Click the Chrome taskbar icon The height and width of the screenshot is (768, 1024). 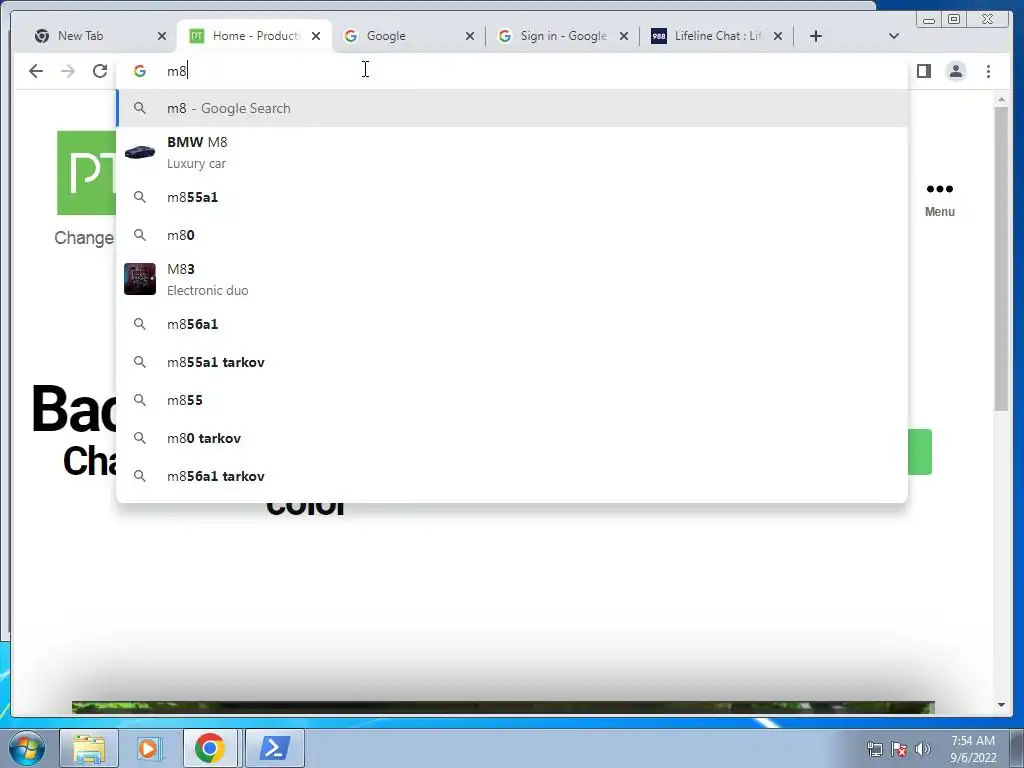[x=210, y=748]
